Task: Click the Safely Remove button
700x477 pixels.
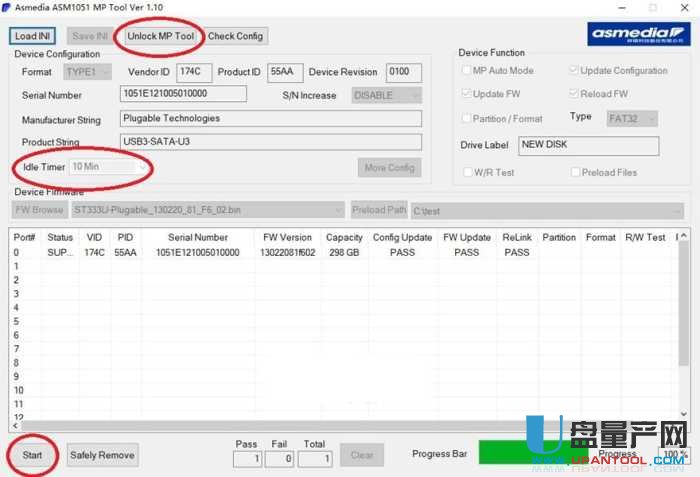Action: click(x=102, y=455)
